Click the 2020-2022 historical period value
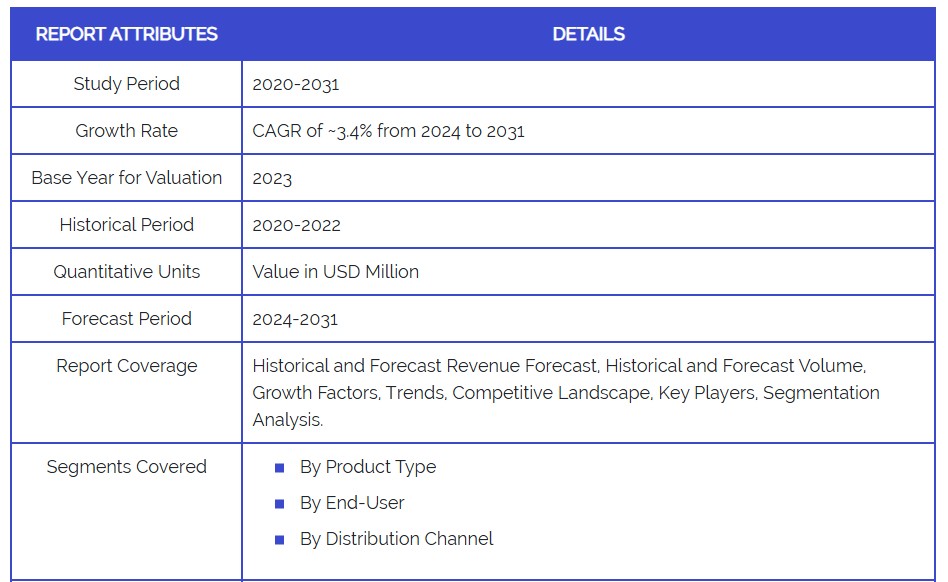The width and height of the screenshot is (948, 582). click(x=296, y=225)
